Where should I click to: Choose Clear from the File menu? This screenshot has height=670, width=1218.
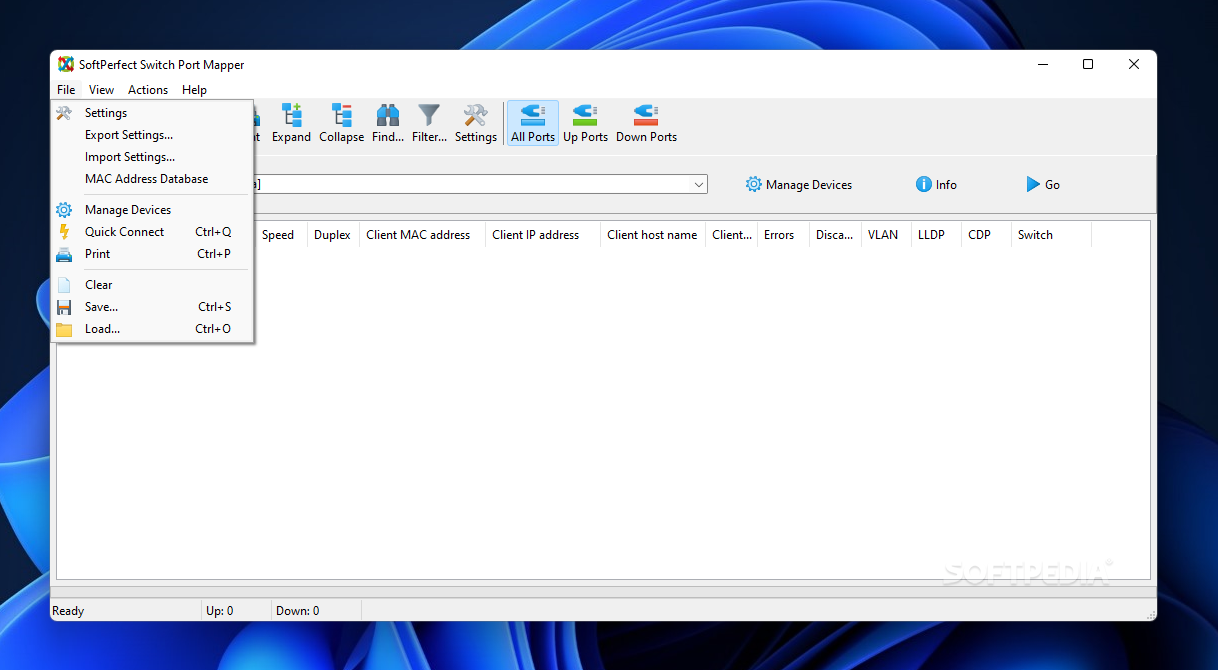click(x=152, y=285)
